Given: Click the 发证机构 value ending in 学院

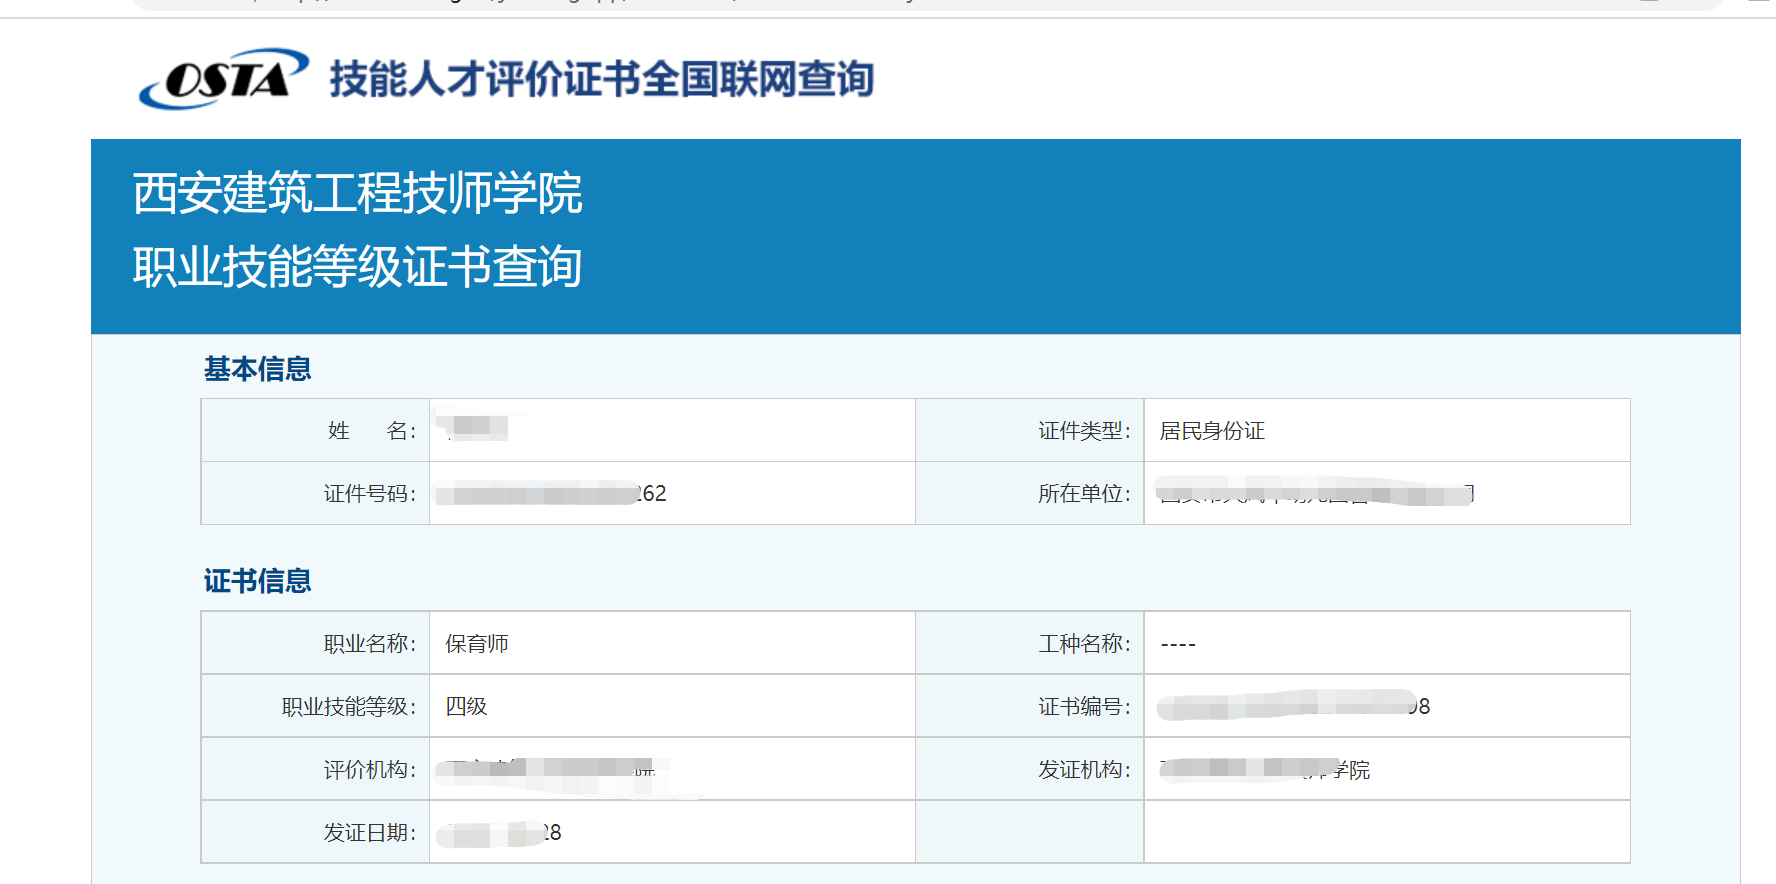Looking at the screenshot, I should pos(1265,770).
